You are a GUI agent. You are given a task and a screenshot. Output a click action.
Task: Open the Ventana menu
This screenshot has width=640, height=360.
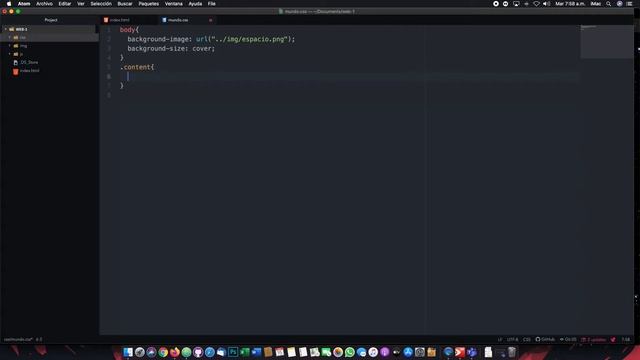(x=173, y=4)
